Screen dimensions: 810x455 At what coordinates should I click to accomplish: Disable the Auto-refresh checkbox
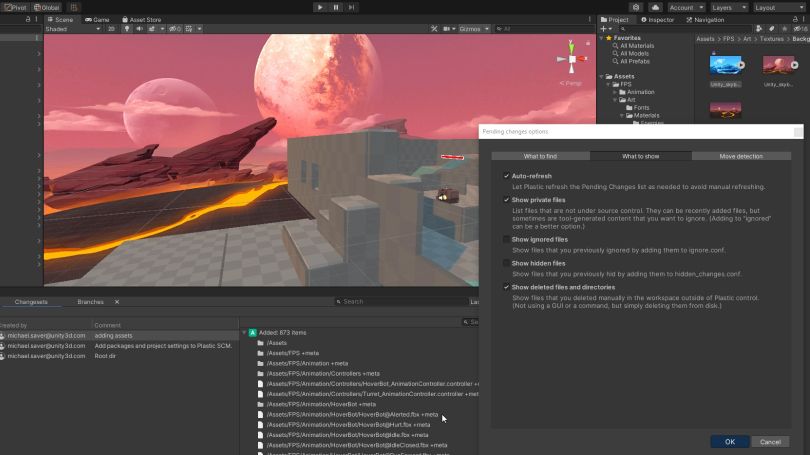click(507, 176)
